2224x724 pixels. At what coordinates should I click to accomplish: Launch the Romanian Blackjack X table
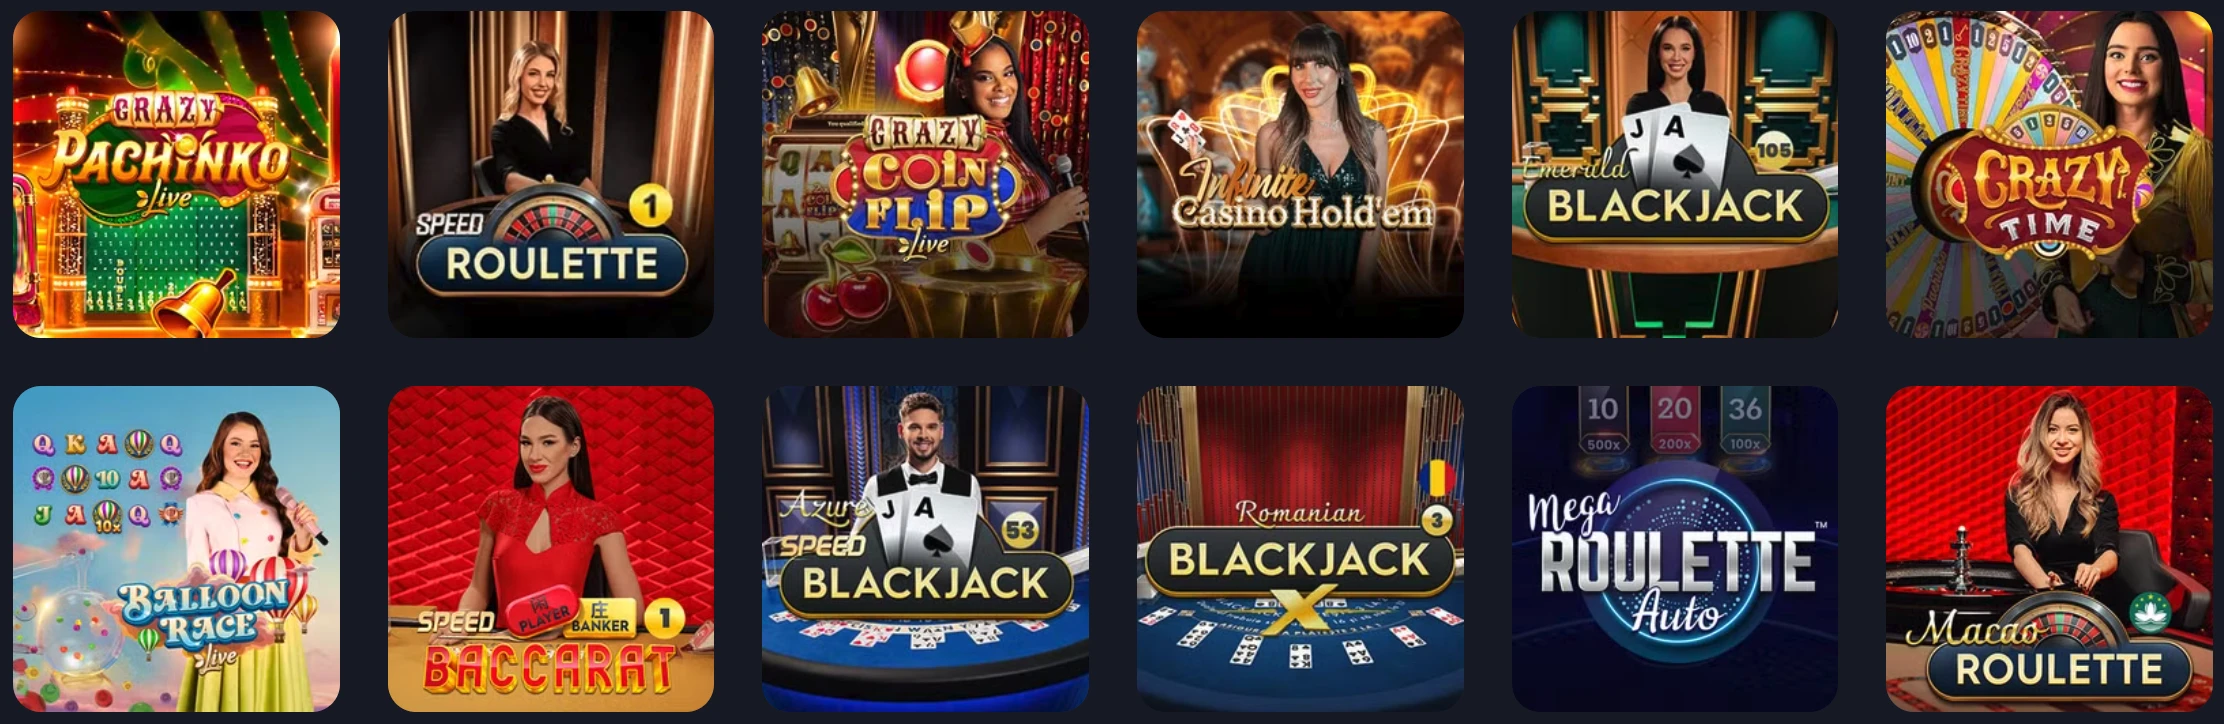[1300, 549]
